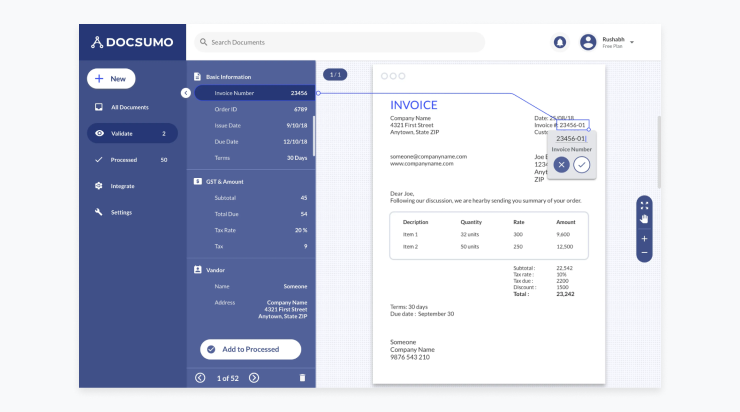Collapse the fields panel with chevron
Image resolution: width=740 pixels, height=412 pixels.
click(186, 93)
